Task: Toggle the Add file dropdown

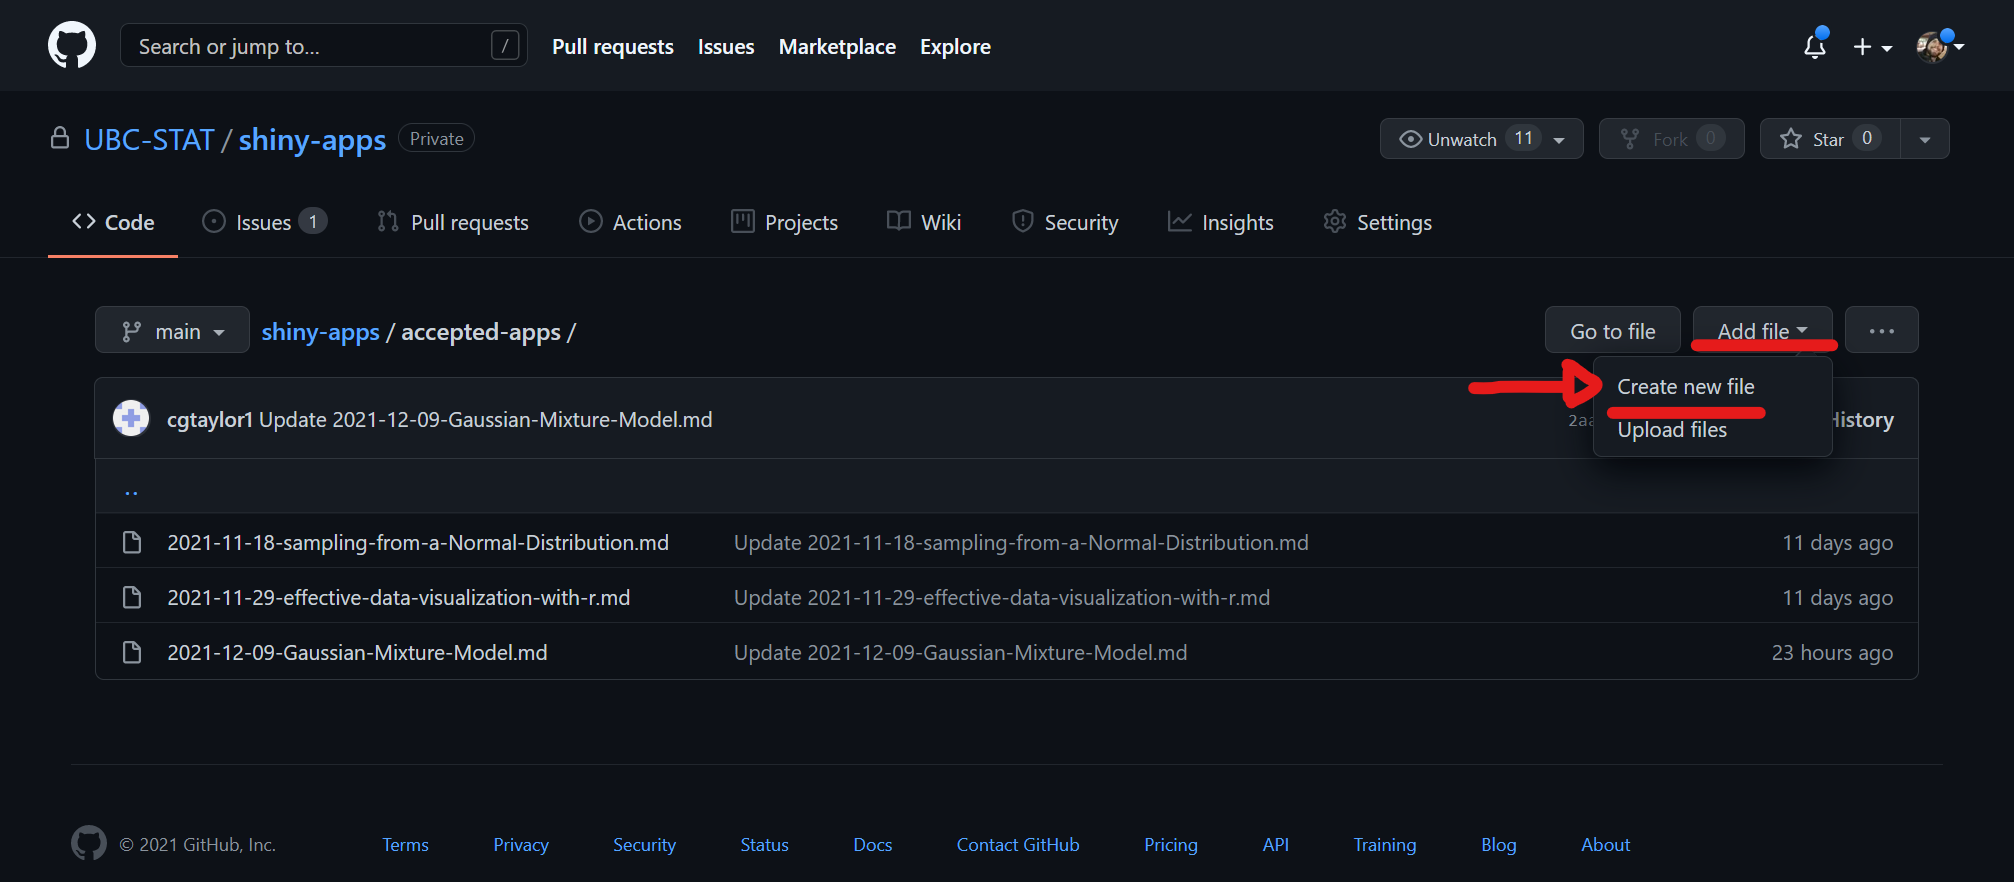Action: pyautogui.click(x=1762, y=330)
